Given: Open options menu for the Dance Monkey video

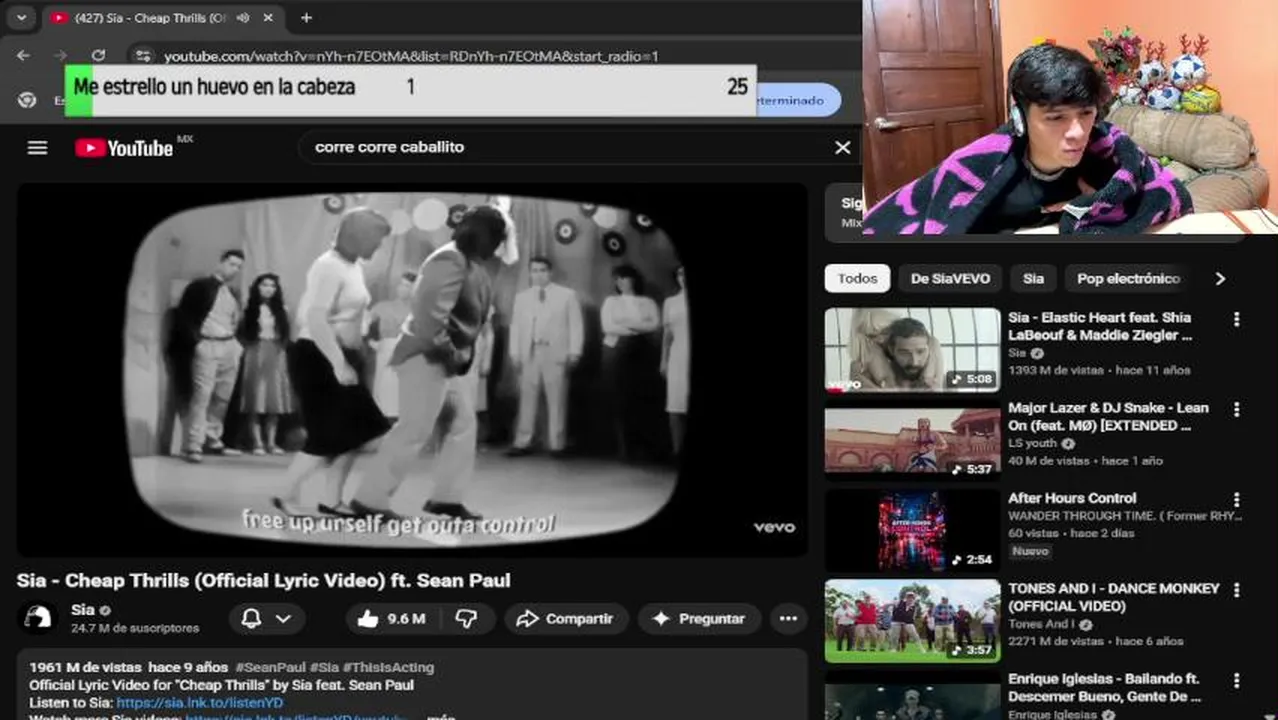Looking at the screenshot, I should [x=1237, y=589].
